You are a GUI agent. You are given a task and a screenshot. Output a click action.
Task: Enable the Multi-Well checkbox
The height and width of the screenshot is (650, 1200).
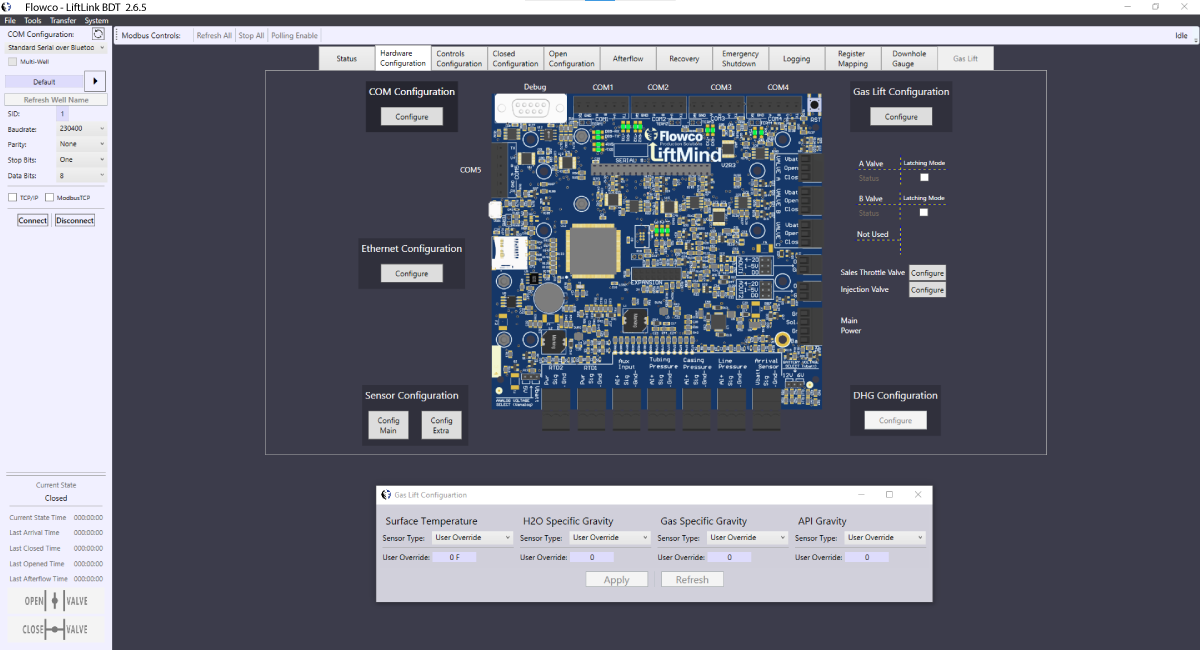point(13,61)
